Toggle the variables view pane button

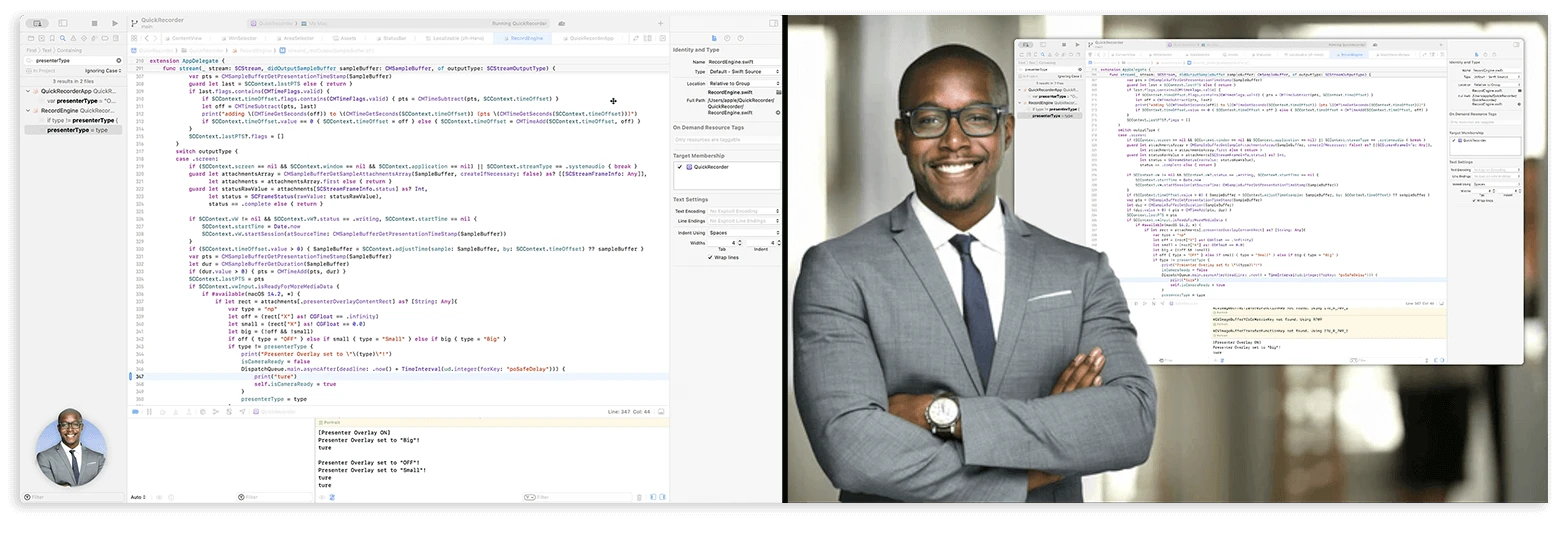(653, 497)
